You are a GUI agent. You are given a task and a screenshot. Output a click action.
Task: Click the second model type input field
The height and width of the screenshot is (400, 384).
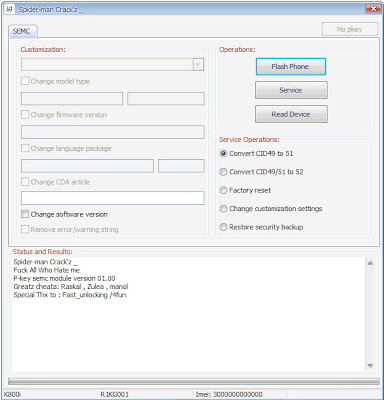166,99
